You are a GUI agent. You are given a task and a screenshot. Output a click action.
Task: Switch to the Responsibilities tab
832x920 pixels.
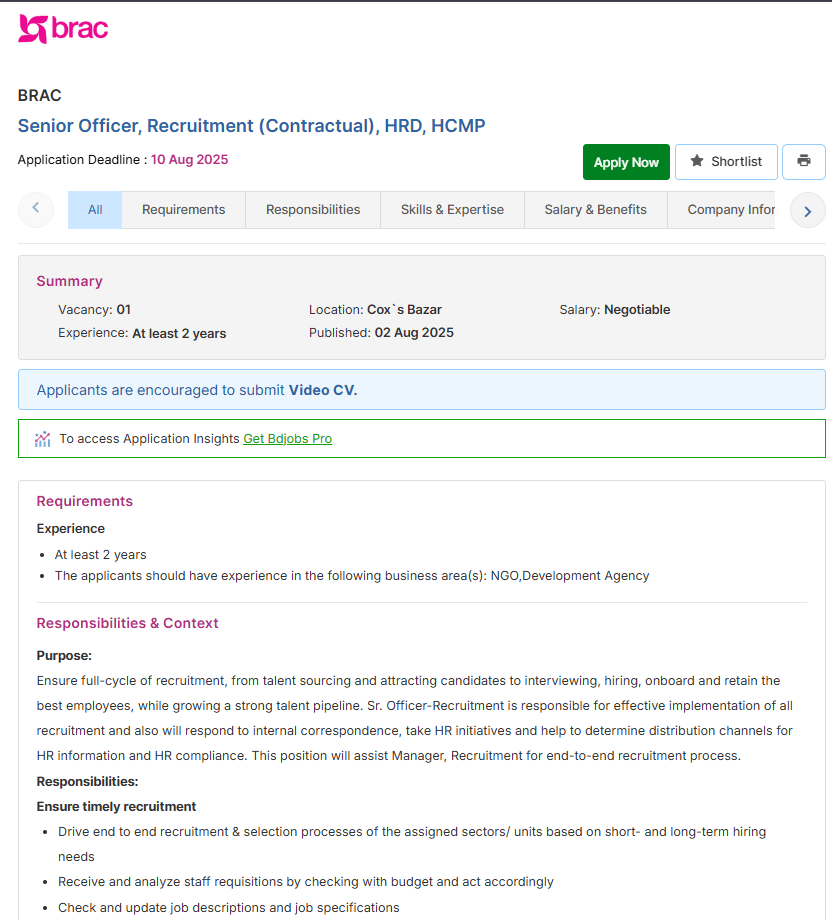point(313,209)
